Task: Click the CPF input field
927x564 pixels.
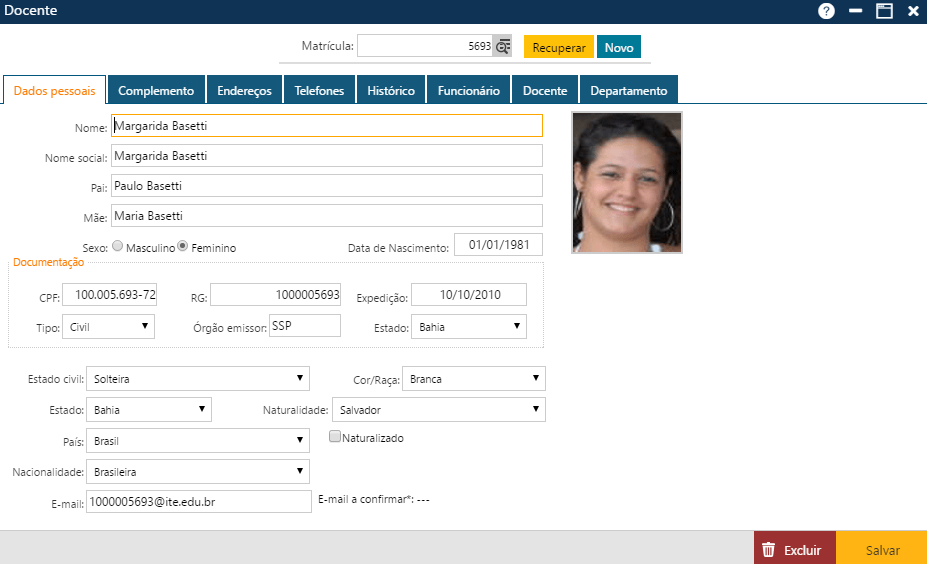Action: [109, 294]
